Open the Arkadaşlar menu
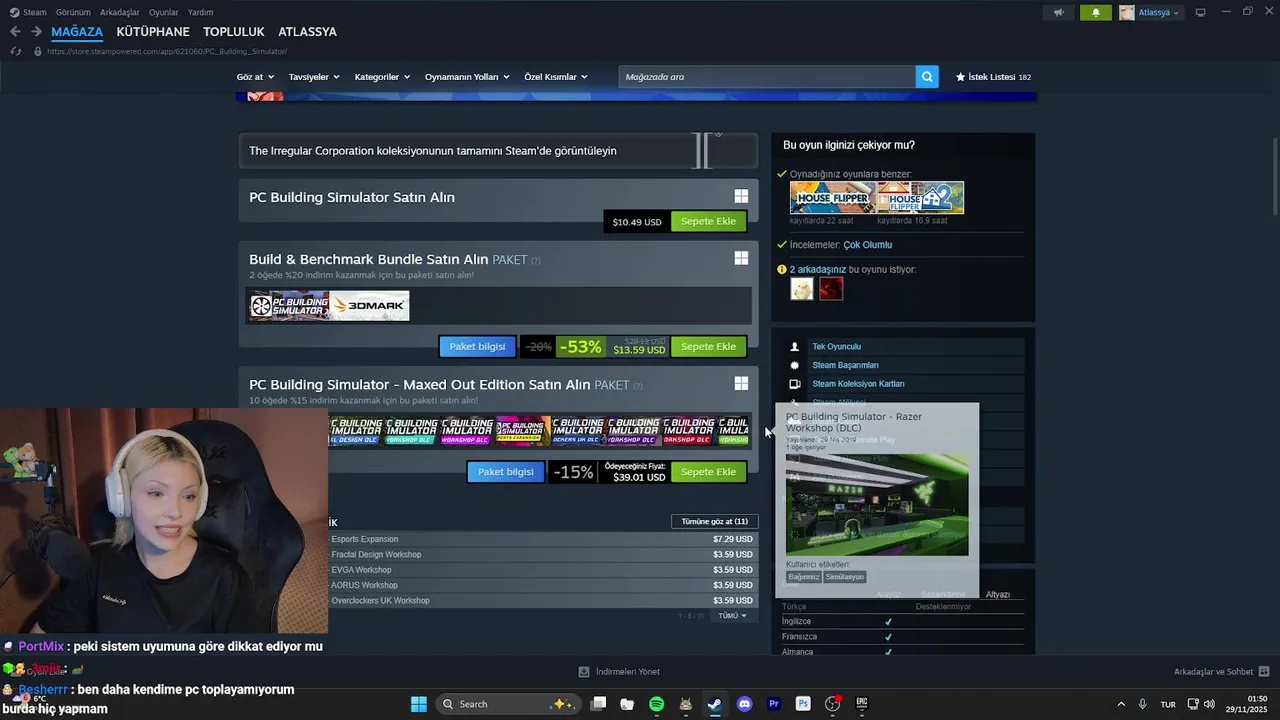The height and width of the screenshot is (720, 1280). pos(120,12)
